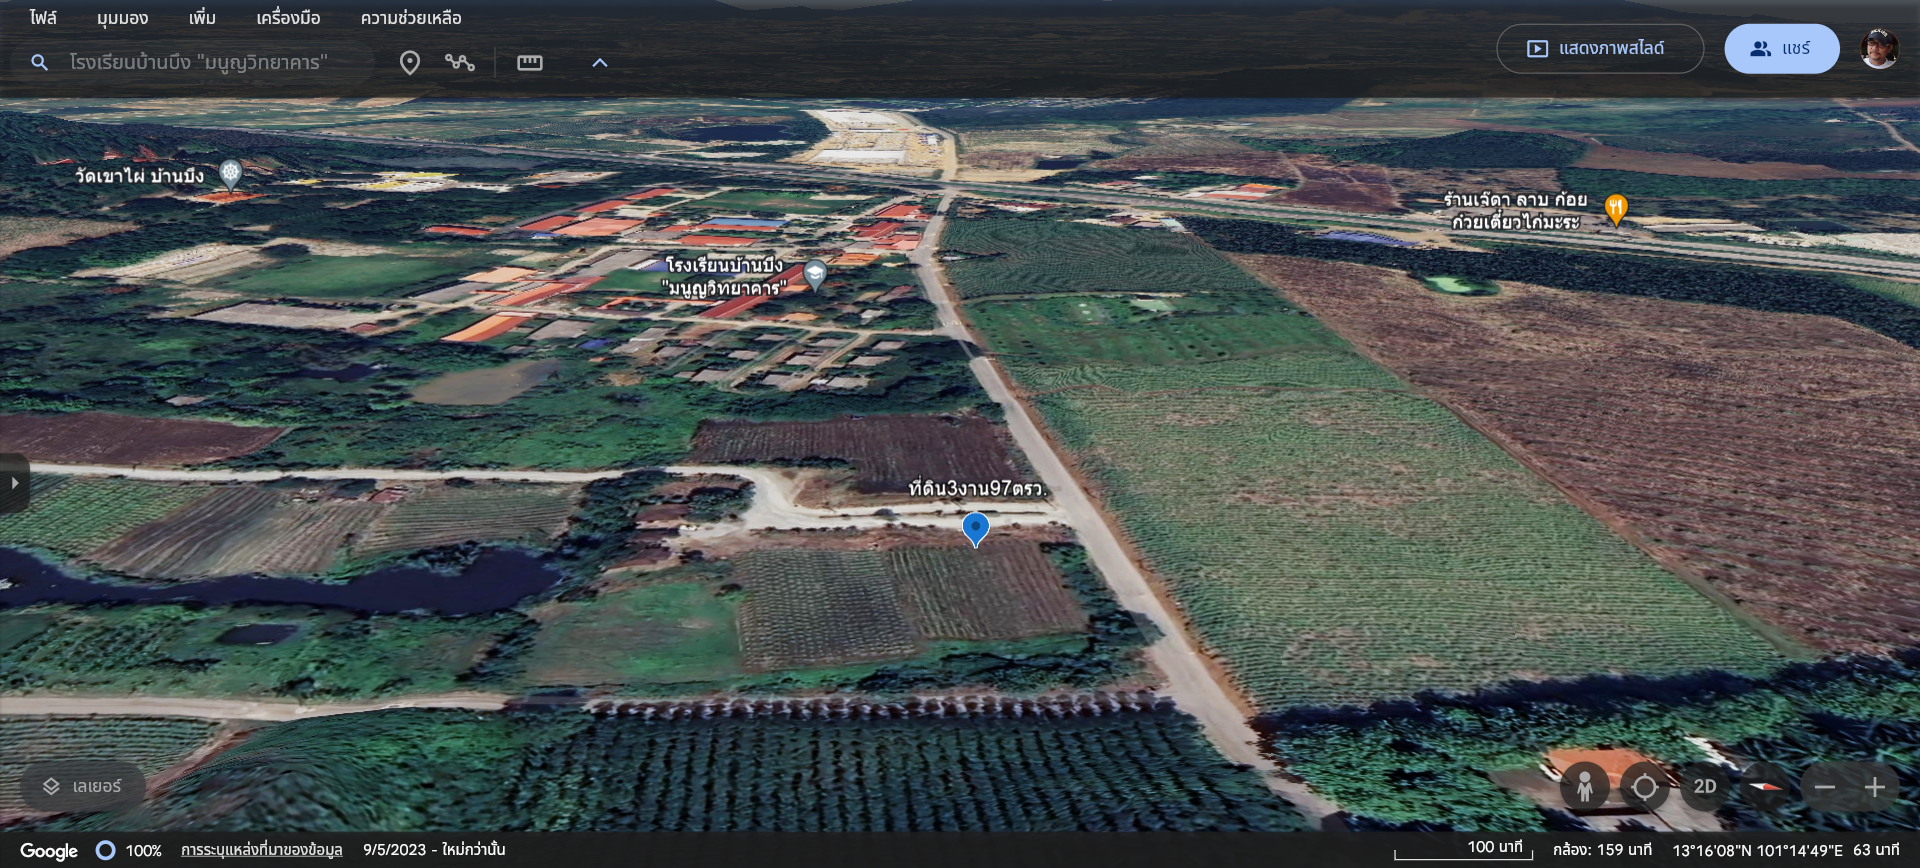This screenshot has height=868, width=1920.
Task: Click the แชร์ share button
Action: (1781, 49)
